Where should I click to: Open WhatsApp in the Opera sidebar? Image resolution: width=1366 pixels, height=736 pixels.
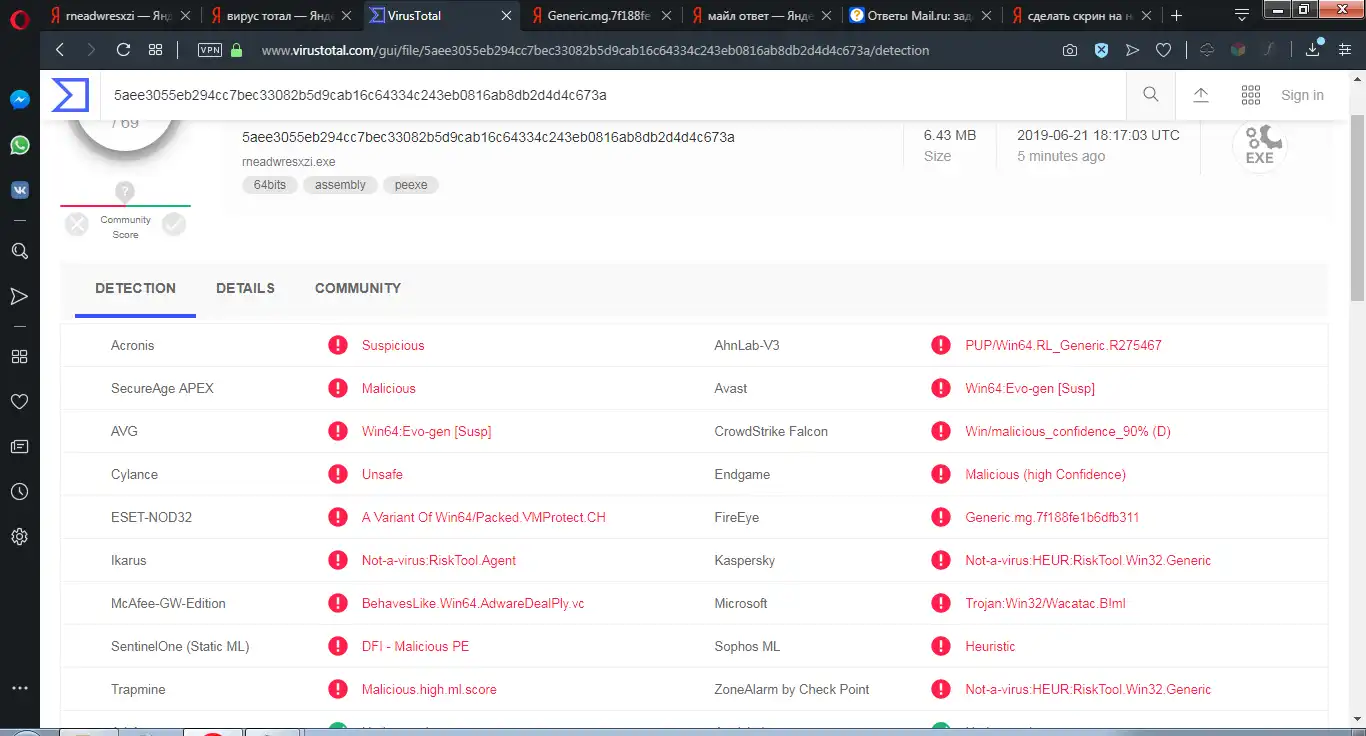[x=19, y=145]
